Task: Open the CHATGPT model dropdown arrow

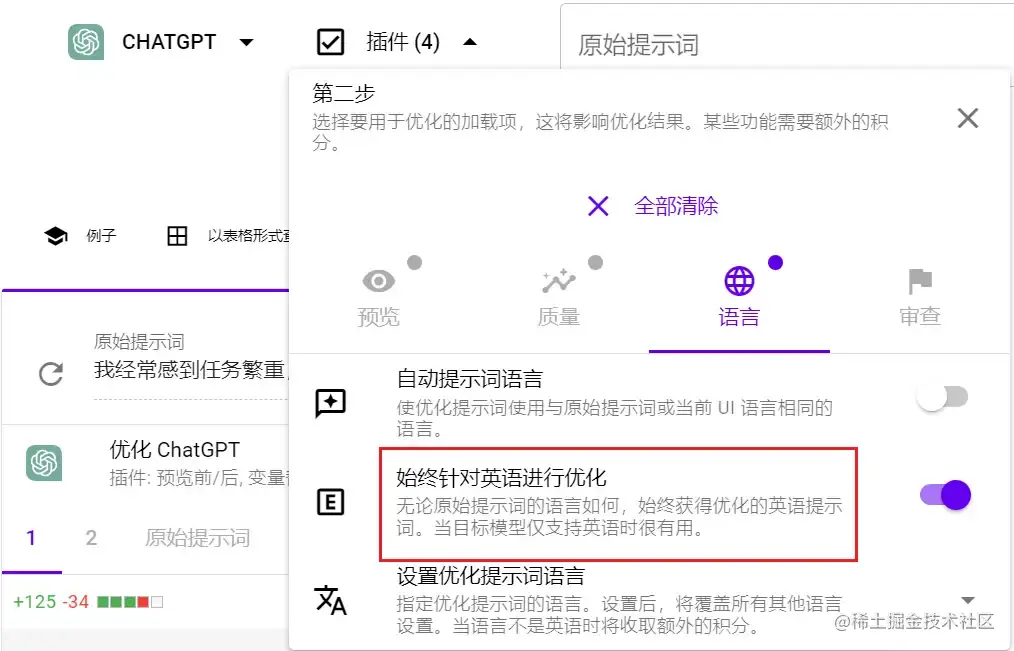Action: pyautogui.click(x=246, y=43)
